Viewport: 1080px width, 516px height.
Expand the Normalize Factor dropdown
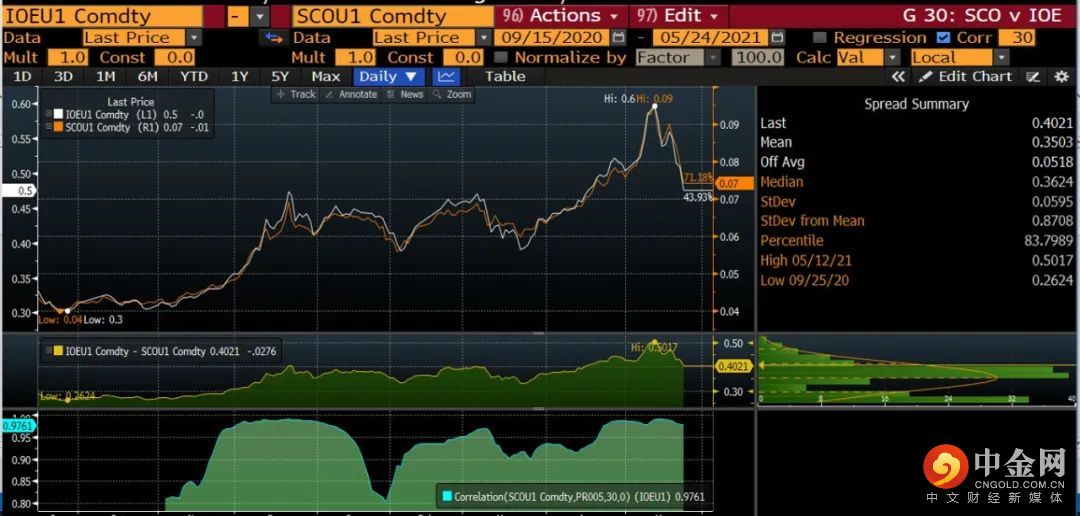tap(713, 58)
